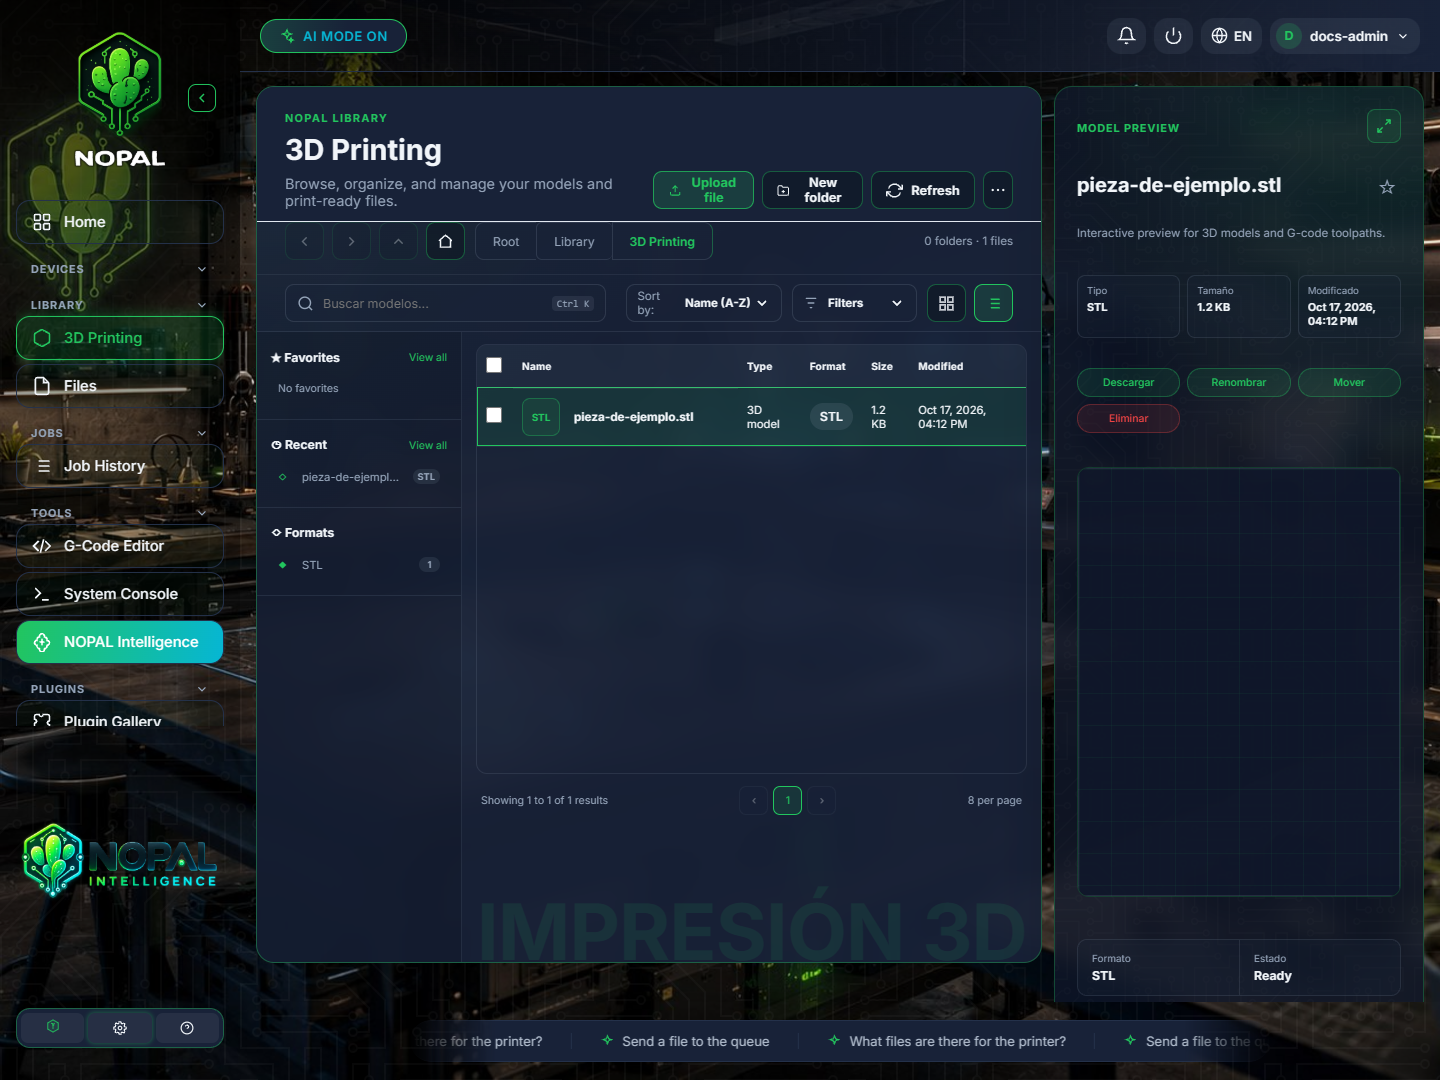Open notifications bell icon
The image size is (1440, 1080).
click(1126, 36)
